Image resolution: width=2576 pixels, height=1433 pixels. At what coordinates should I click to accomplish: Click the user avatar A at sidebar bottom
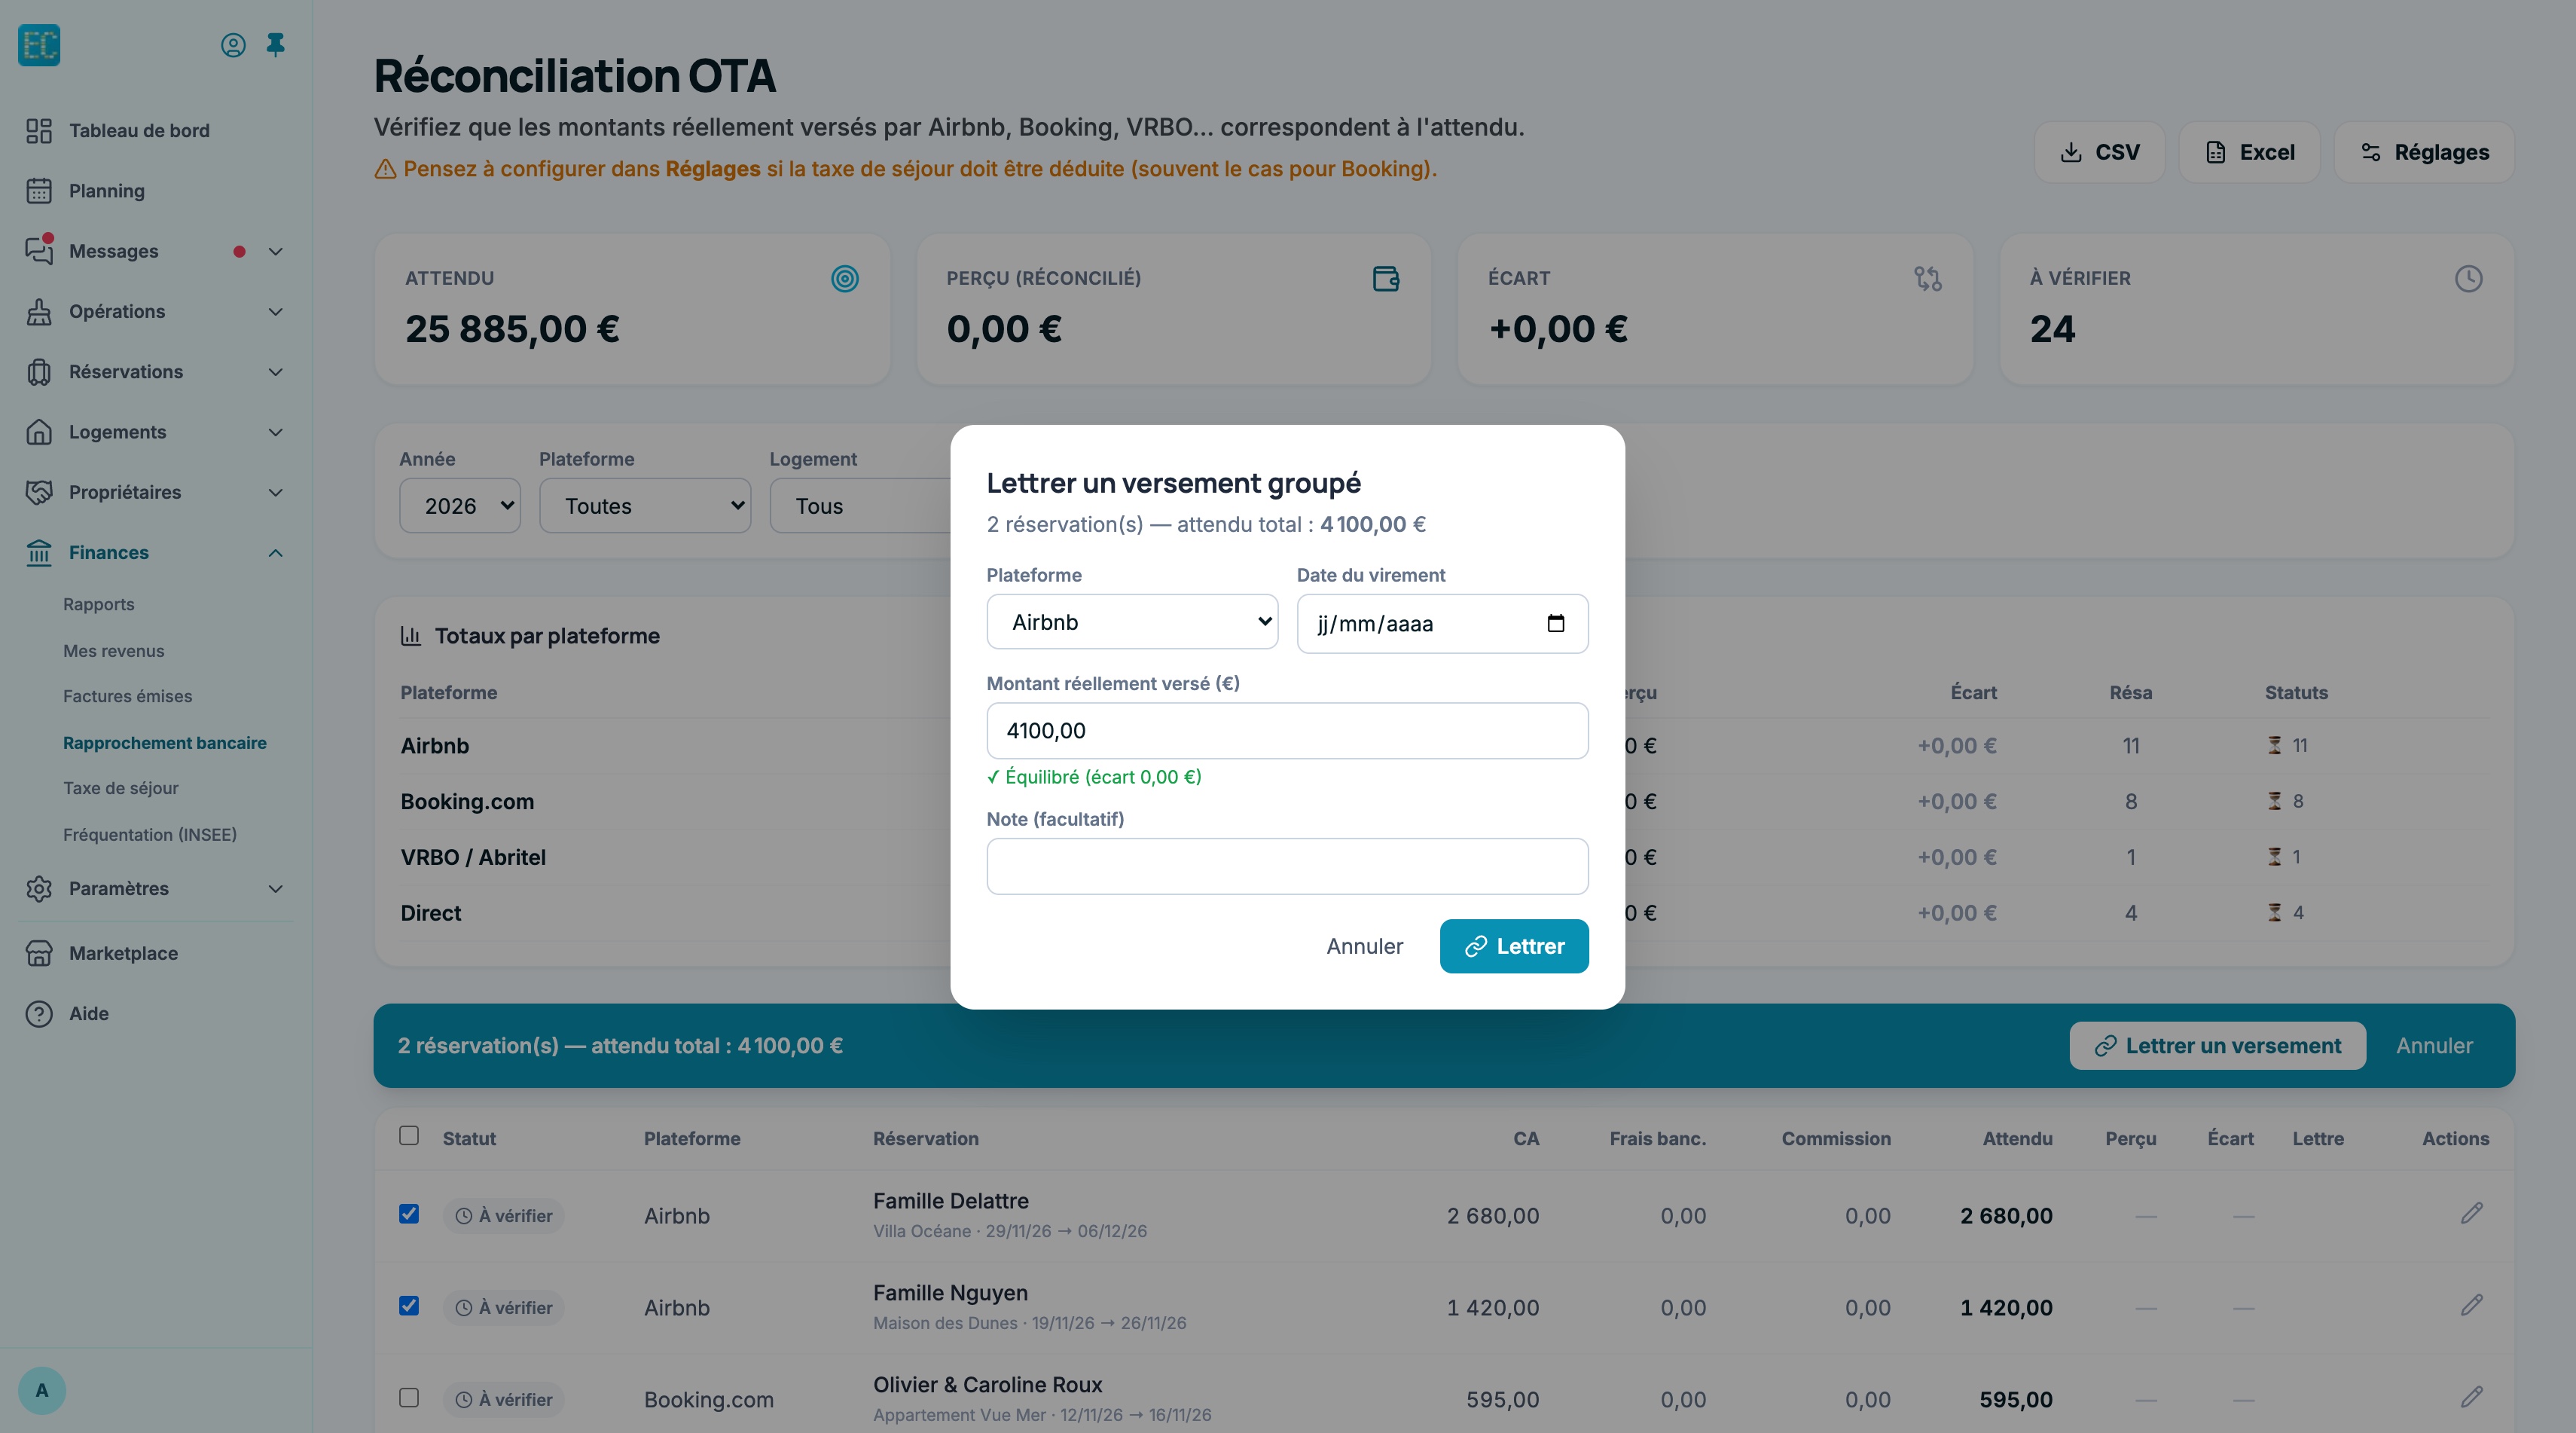coord(42,1390)
